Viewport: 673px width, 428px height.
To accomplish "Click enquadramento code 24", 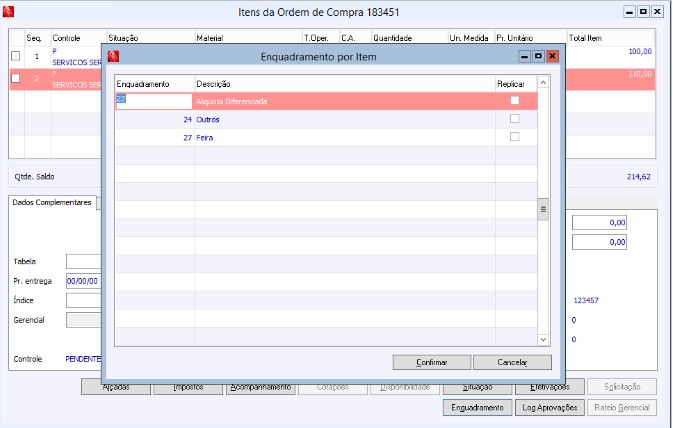I will click(187, 120).
